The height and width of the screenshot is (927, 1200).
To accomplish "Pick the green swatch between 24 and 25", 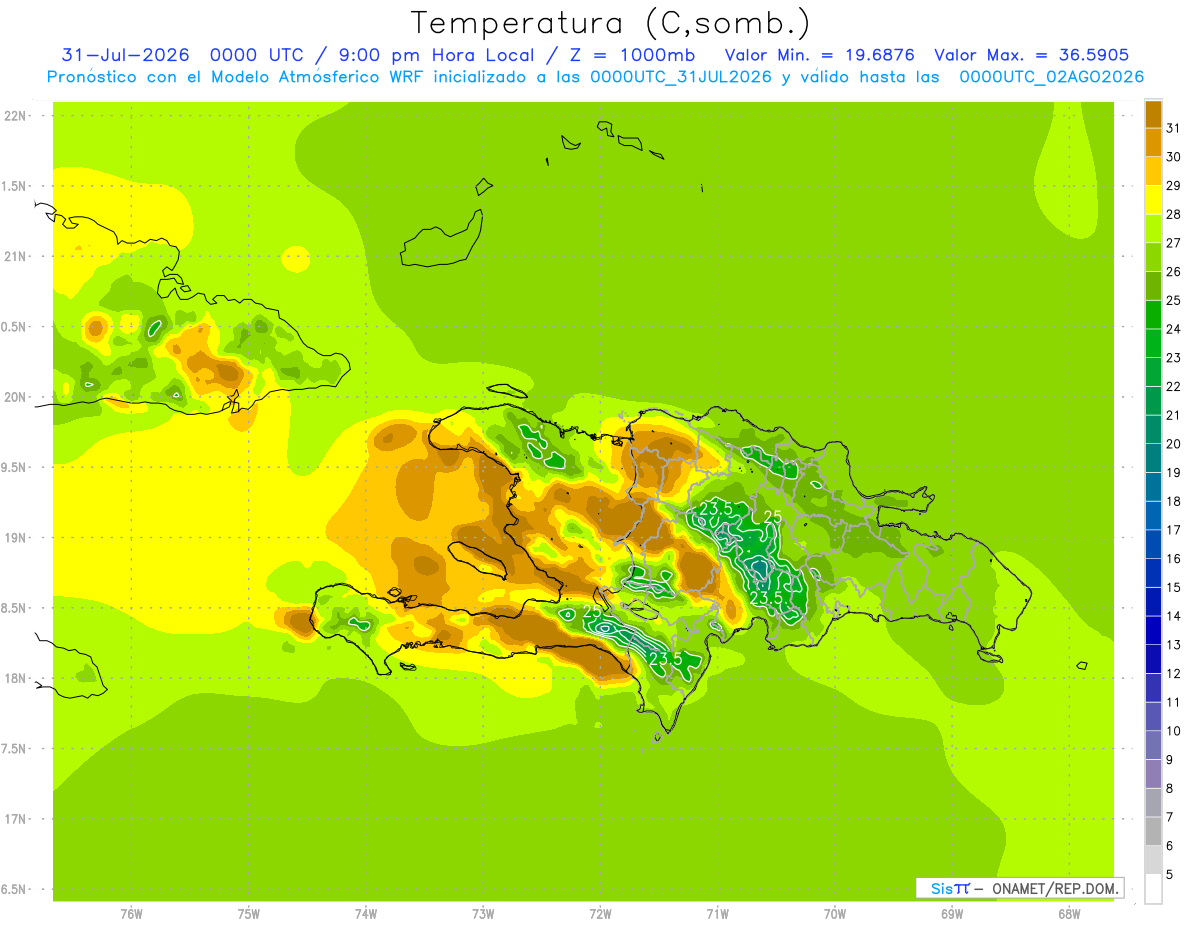I will pos(1153,314).
